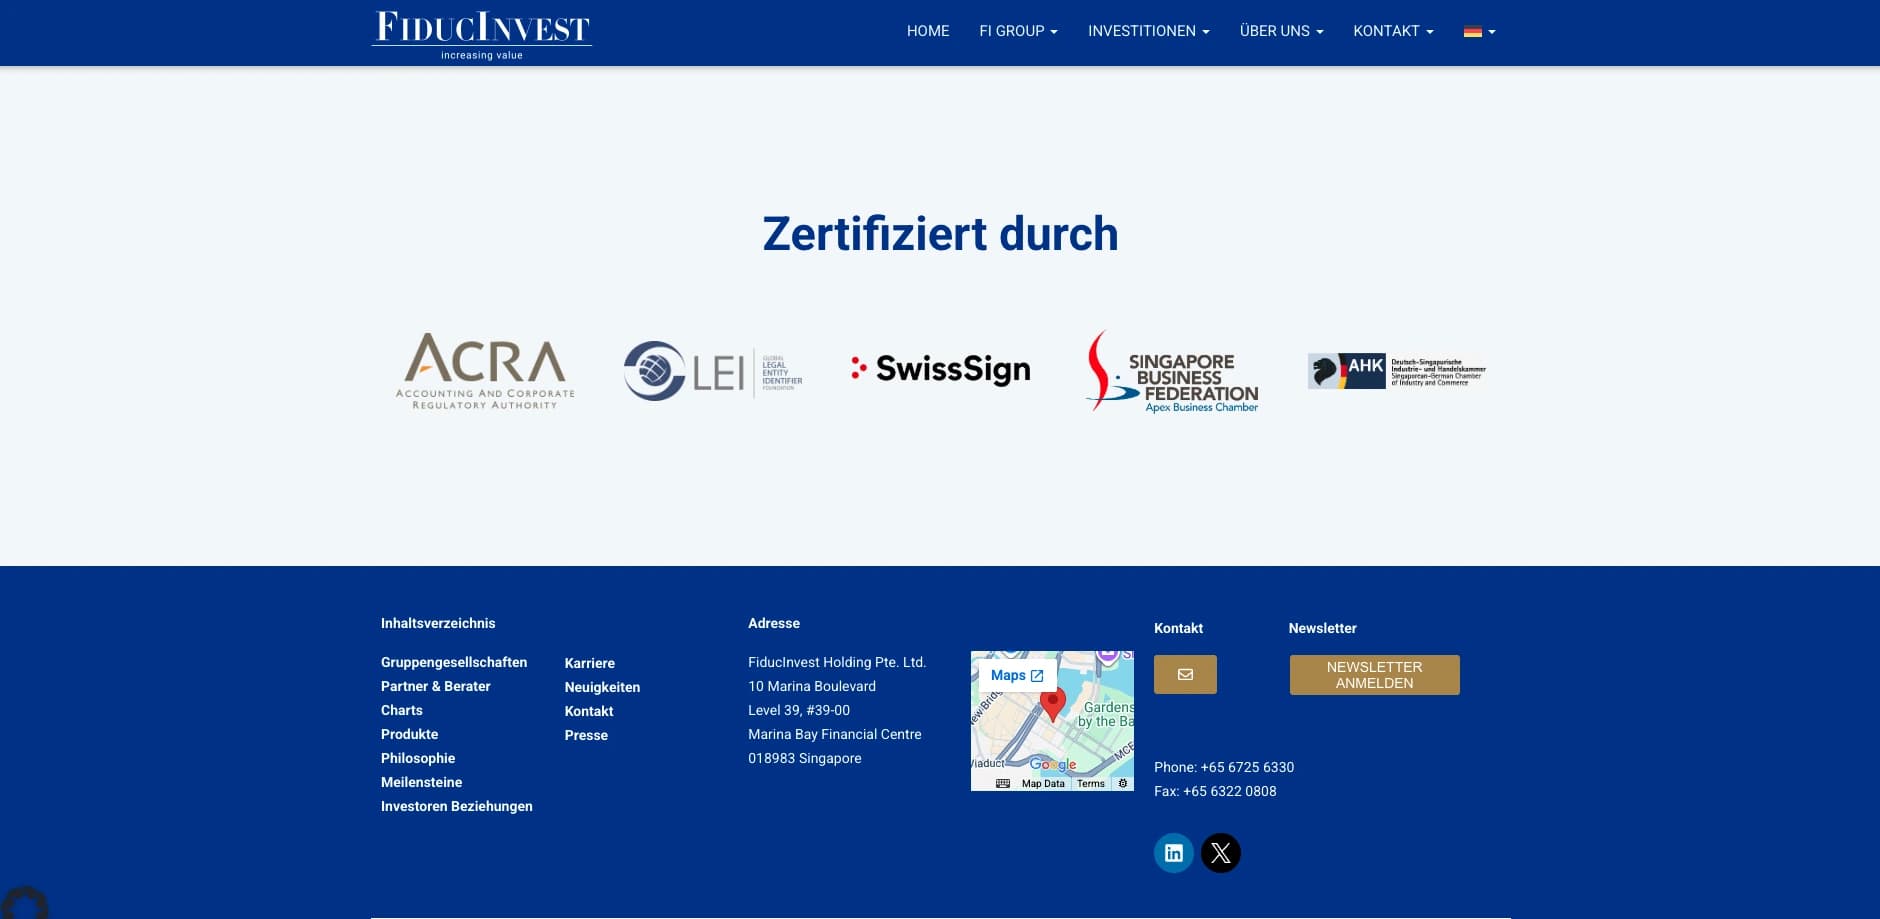The height and width of the screenshot is (919, 1880).
Task: Open Philosophie footer link
Action: coord(418,758)
